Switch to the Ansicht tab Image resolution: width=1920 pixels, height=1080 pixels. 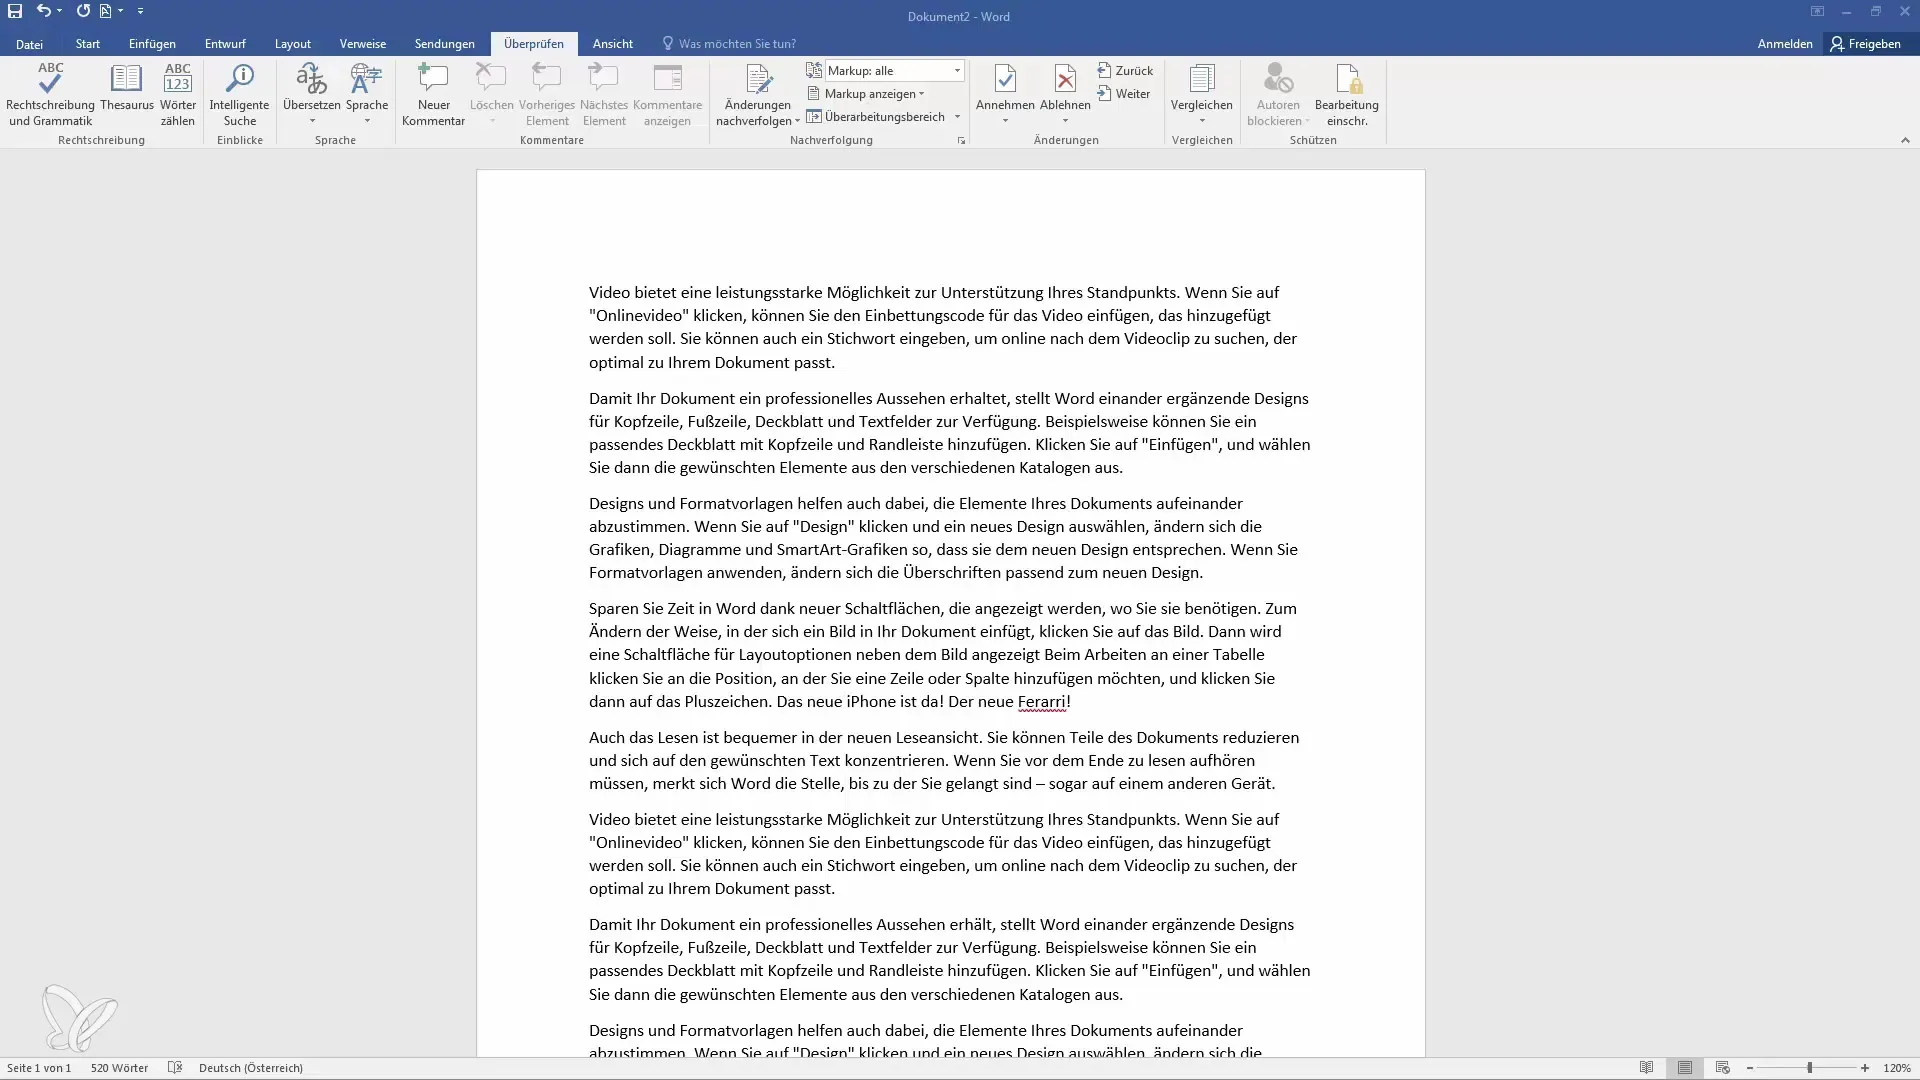click(612, 44)
